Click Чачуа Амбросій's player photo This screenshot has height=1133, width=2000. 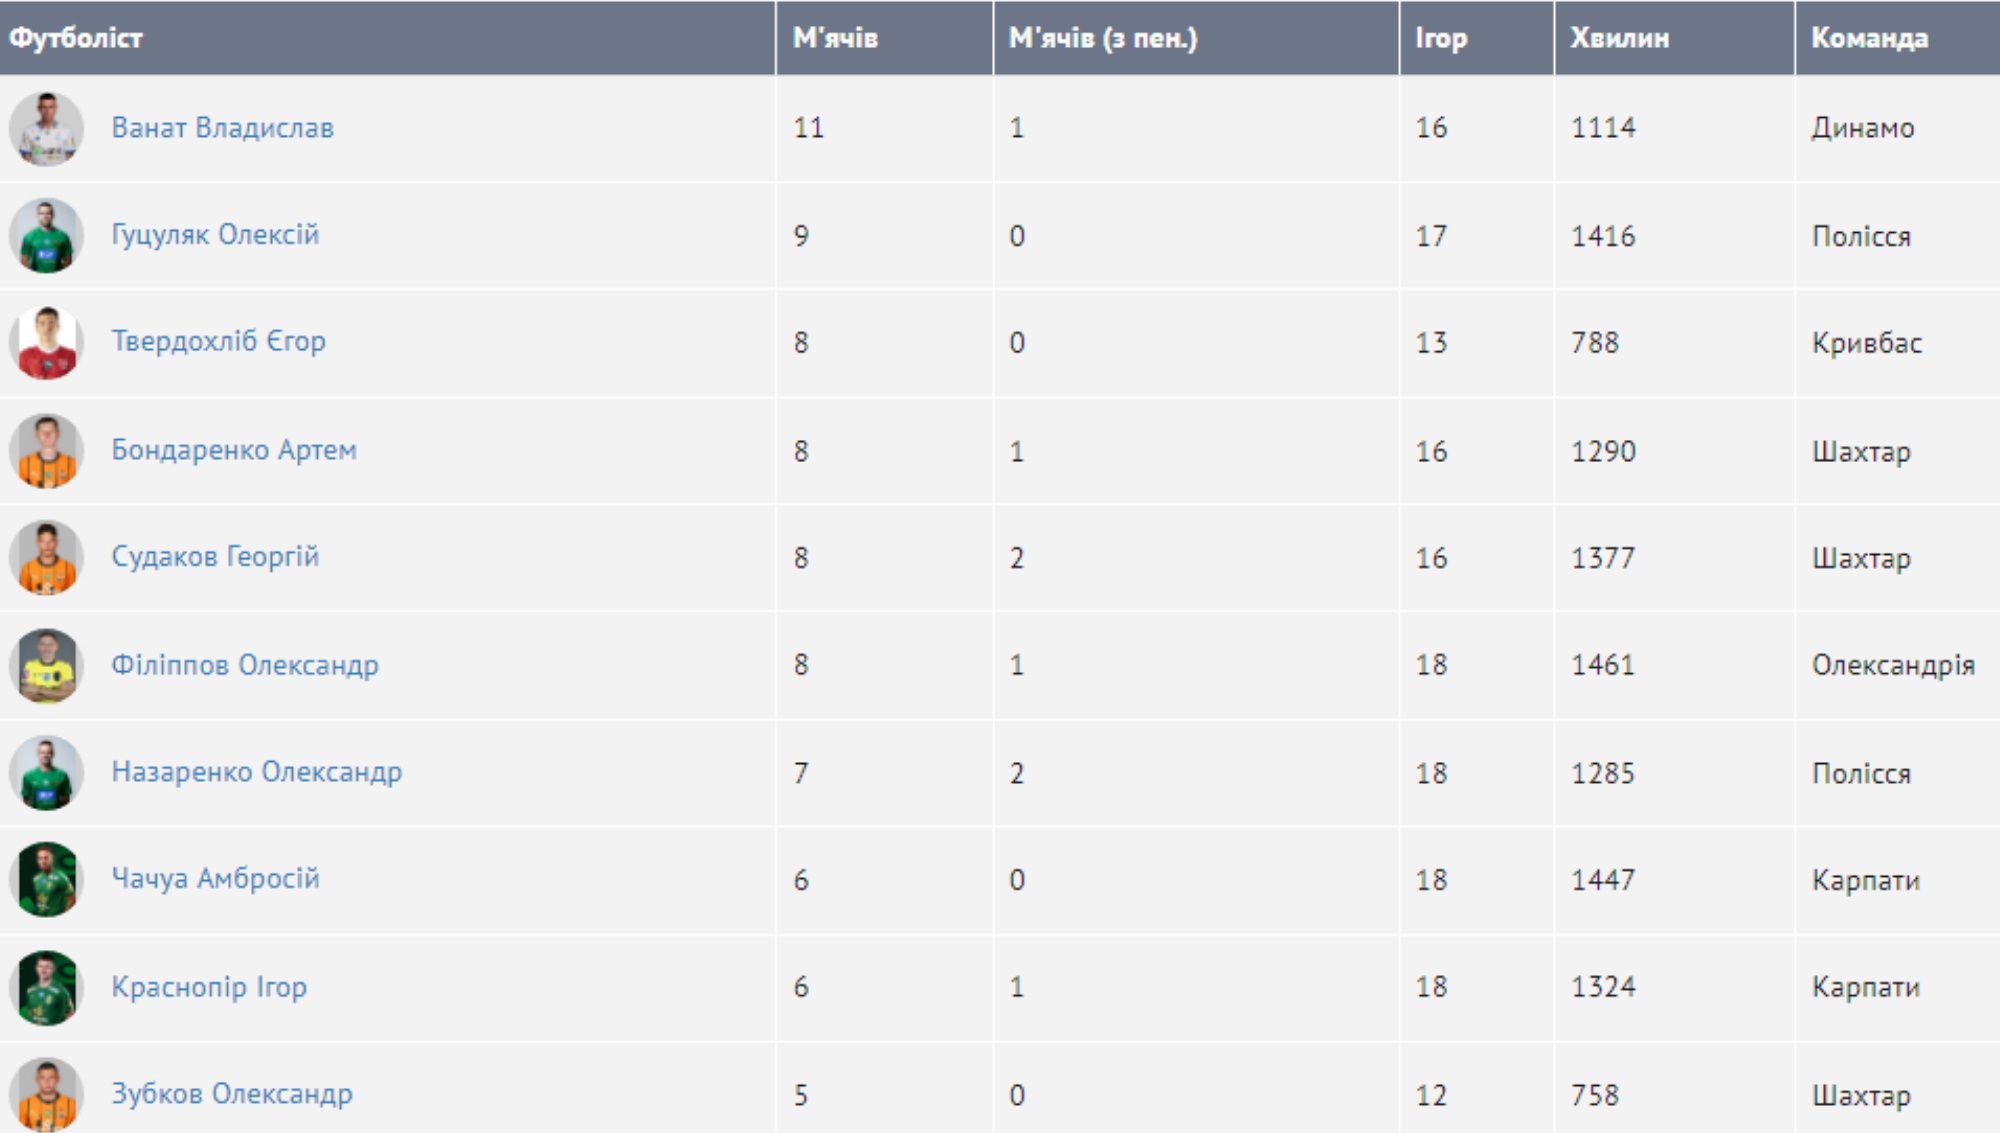[x=46, y=880]
